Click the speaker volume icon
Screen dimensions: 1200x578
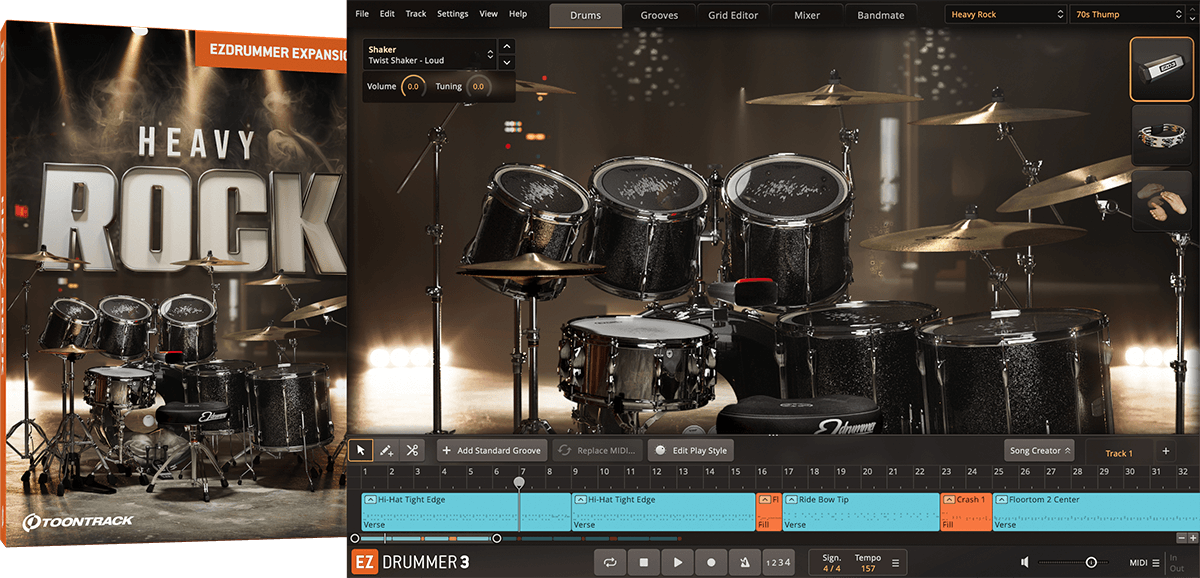pyautogui.click(x=1026, y=563)
